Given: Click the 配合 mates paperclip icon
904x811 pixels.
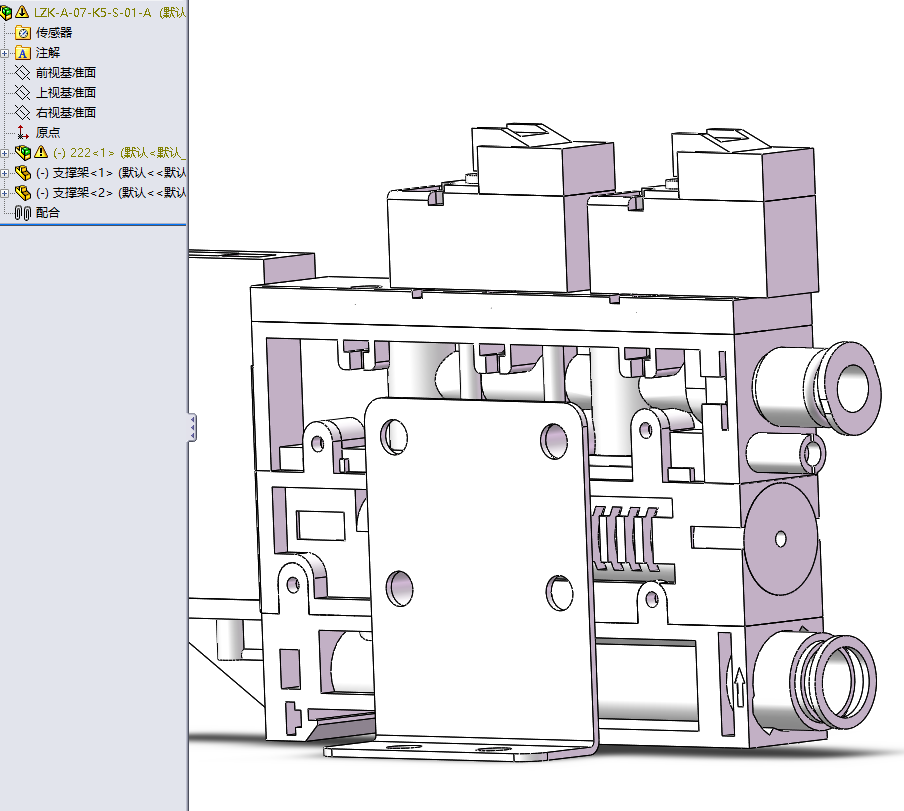Looking at the screenshot, I should pyautogui.click(x=22, y=213).
